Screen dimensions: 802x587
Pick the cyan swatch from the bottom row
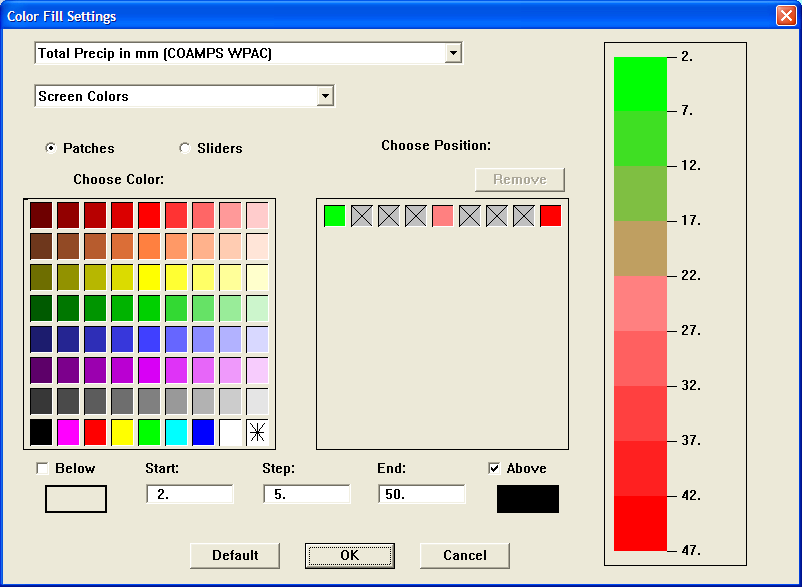pos(177,431)
